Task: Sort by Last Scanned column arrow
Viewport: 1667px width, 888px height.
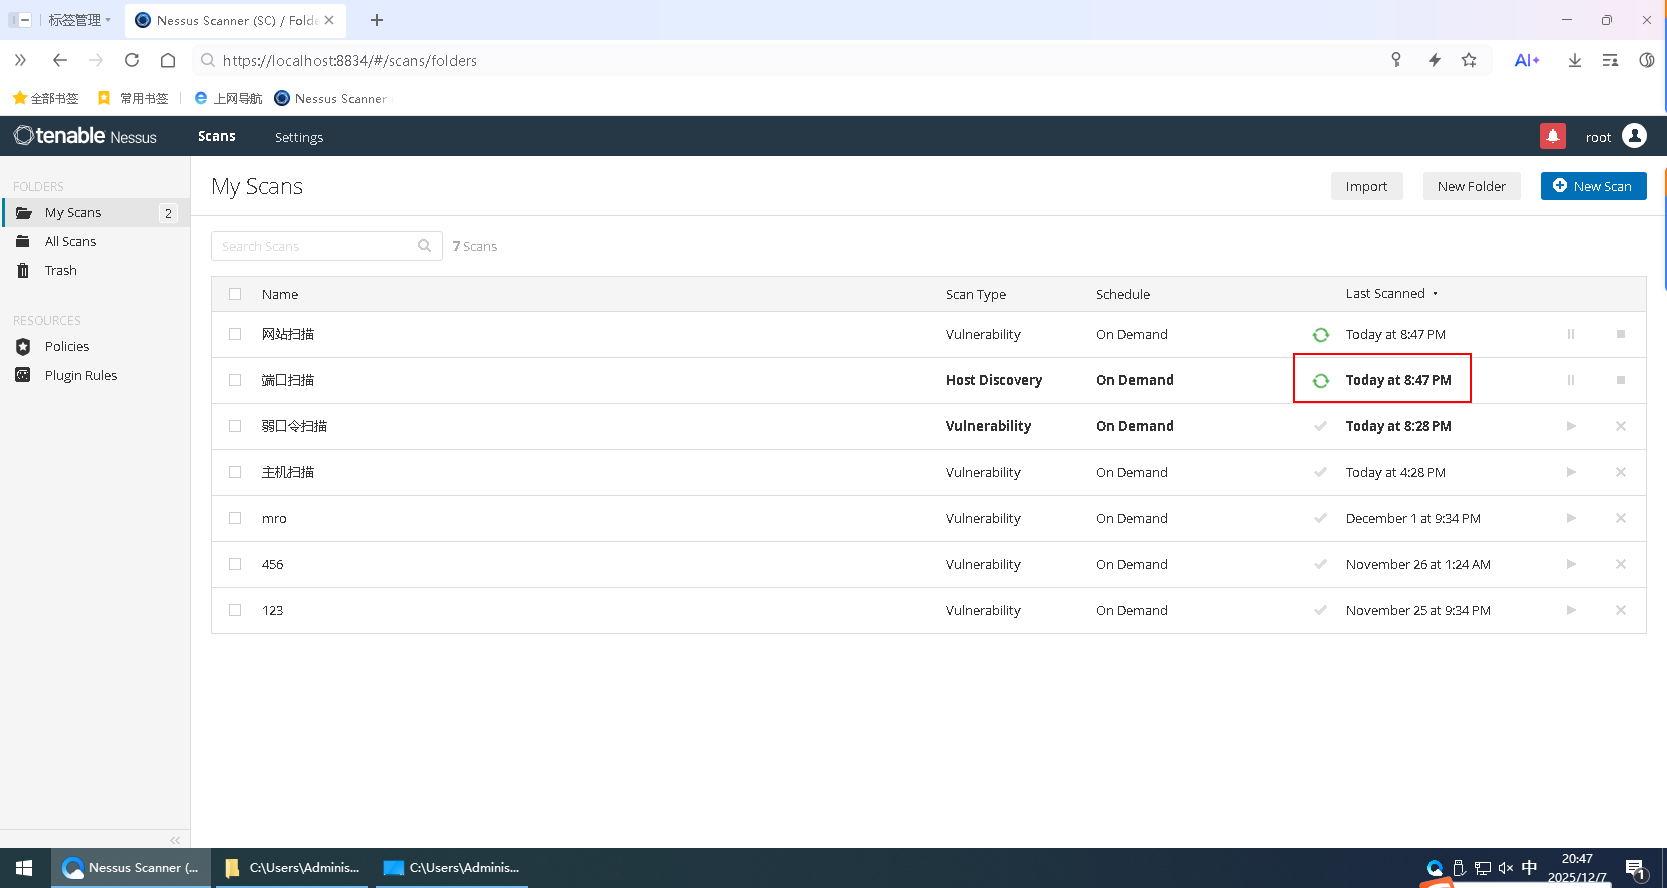Action: (x=1435, y=294)
